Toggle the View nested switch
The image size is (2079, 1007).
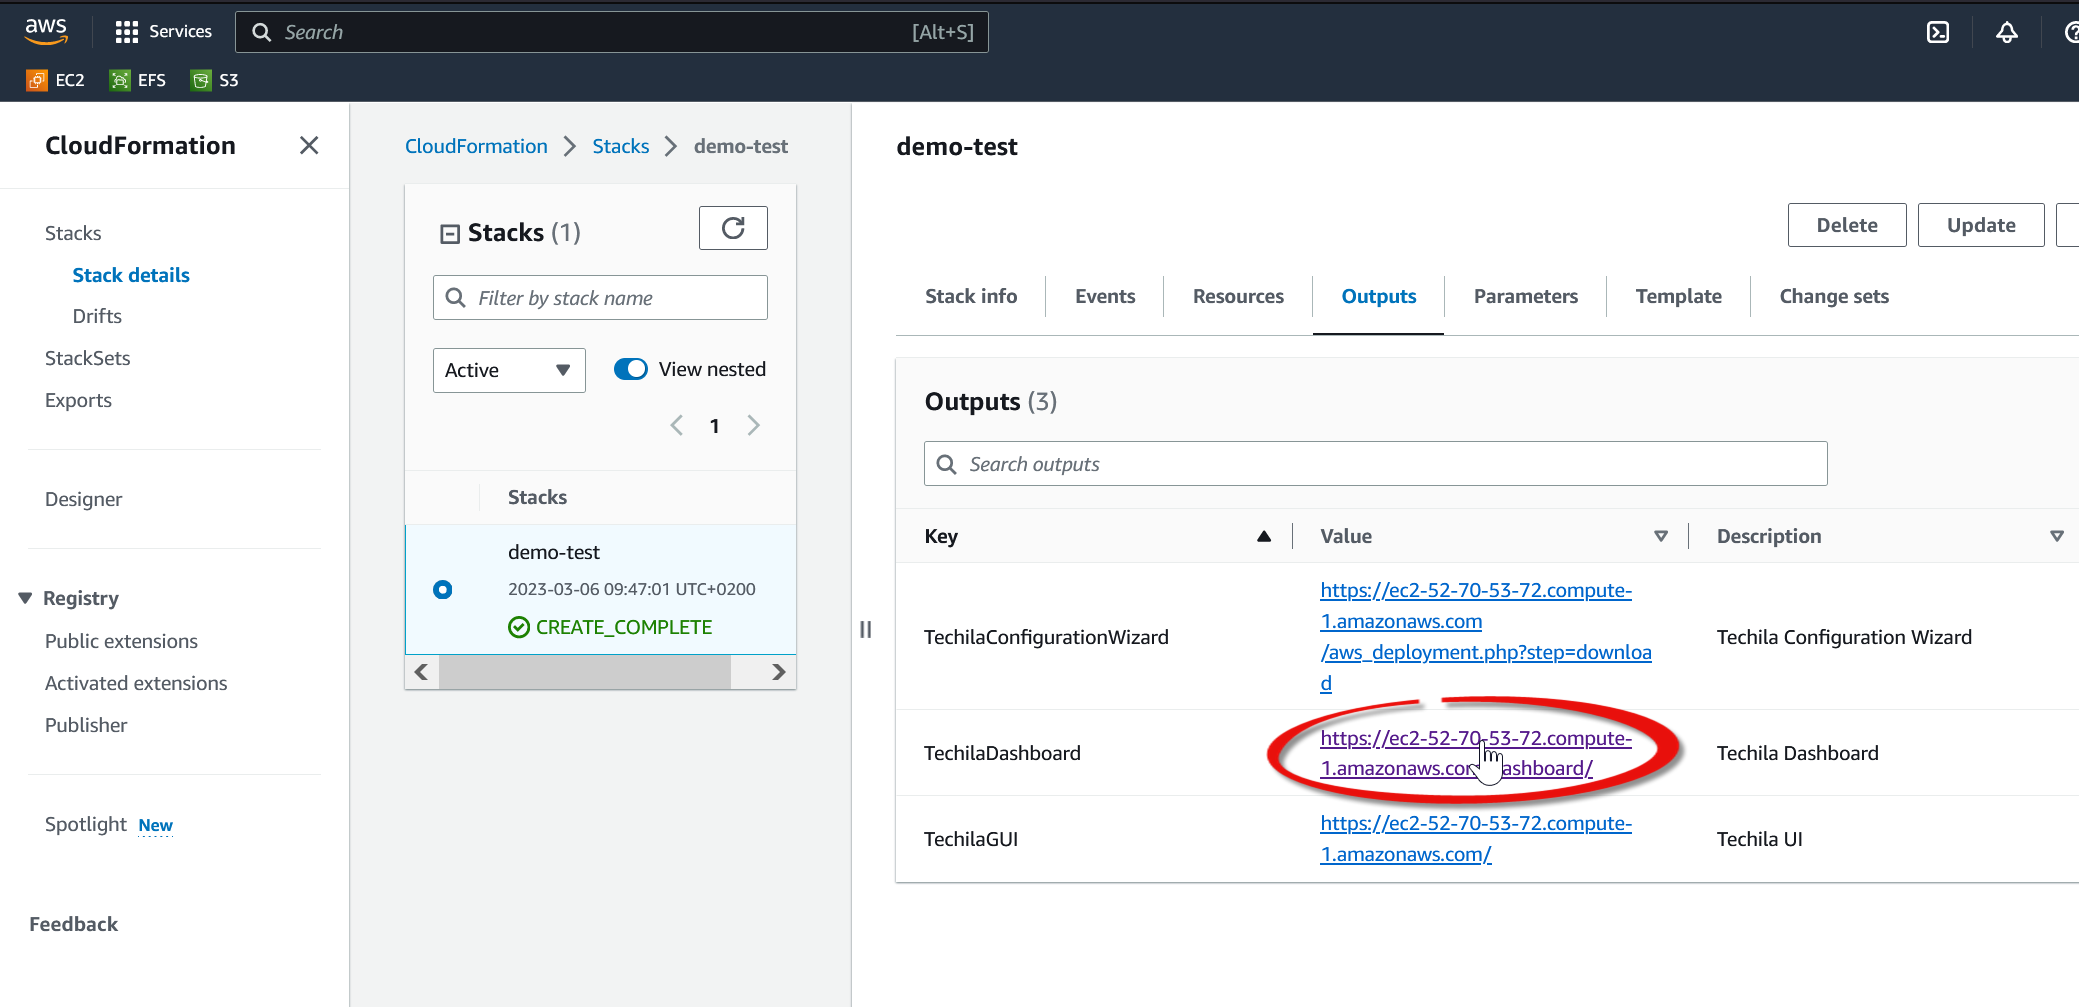point(631,369)
